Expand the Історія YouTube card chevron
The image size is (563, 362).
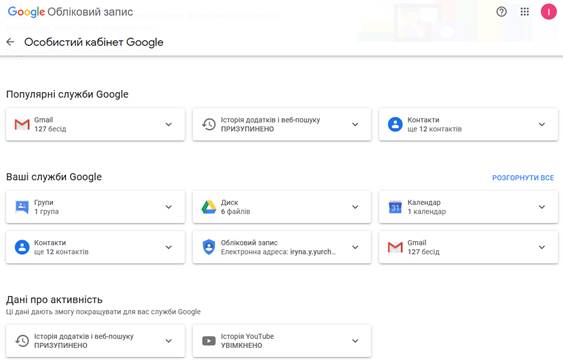click(355, 340)
